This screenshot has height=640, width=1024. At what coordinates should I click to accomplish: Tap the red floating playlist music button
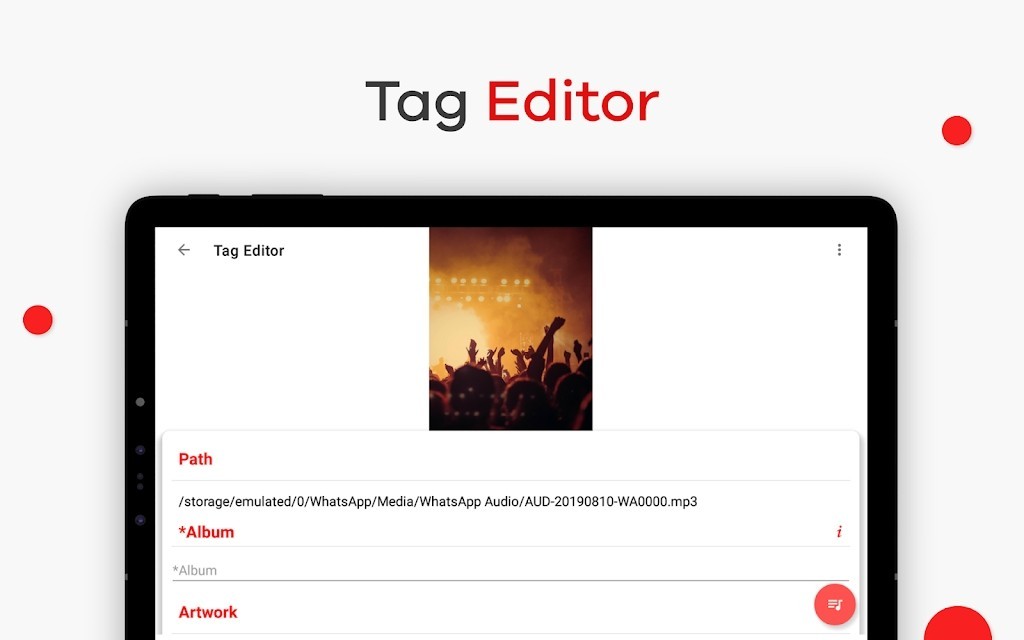tap(835, 604)
